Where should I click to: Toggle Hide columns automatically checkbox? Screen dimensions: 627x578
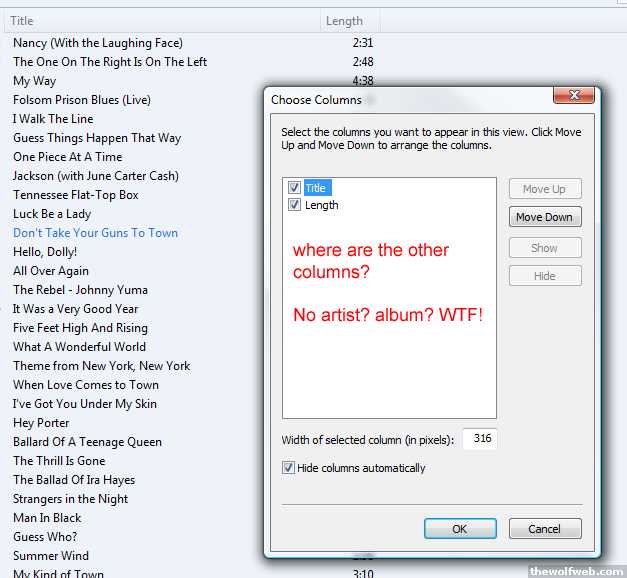[x=288, y=467]
